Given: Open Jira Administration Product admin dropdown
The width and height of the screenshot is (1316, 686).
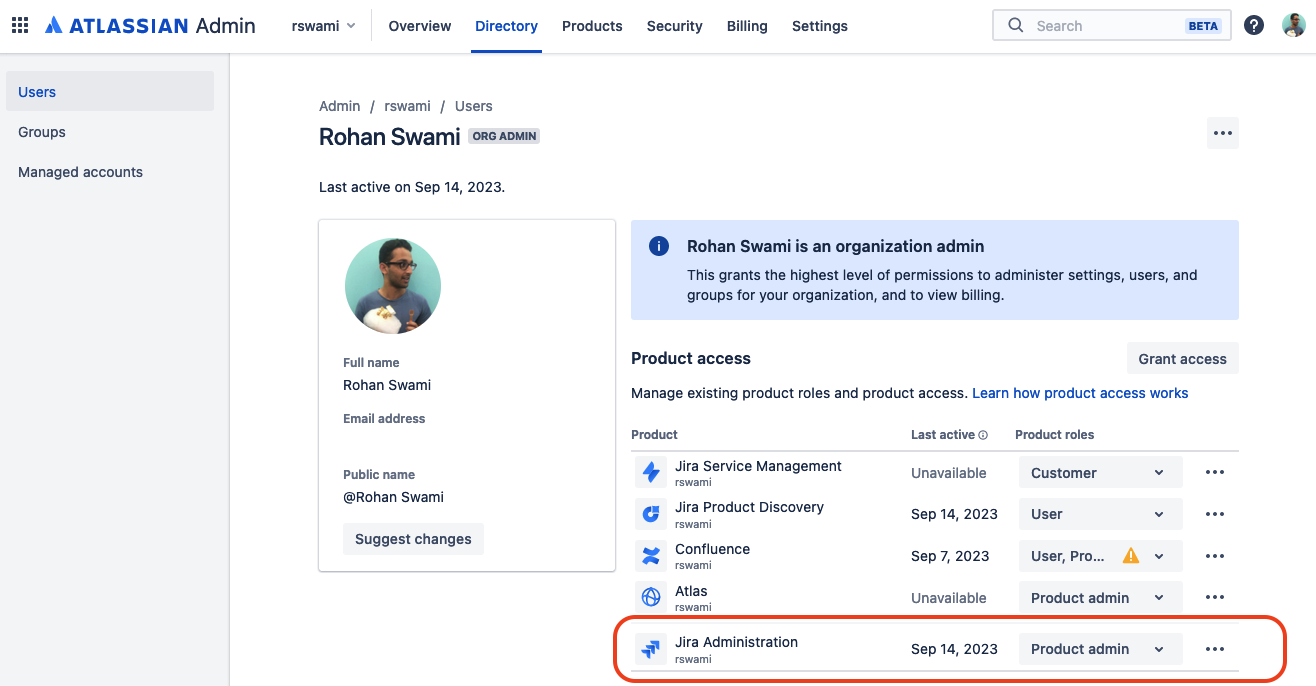Looking at the screenshot, I should click(1101, 649).
